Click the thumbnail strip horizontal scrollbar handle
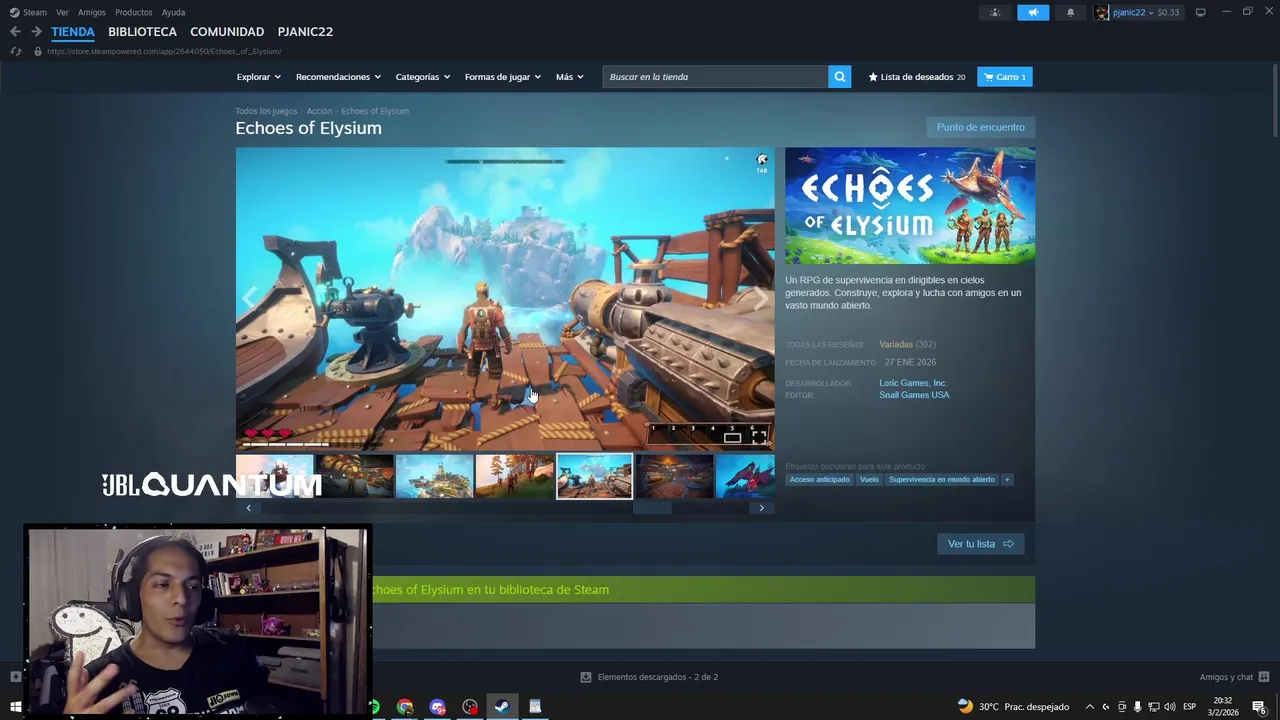Viewport: 1280px width, 720px height. [x=652, y=508]
